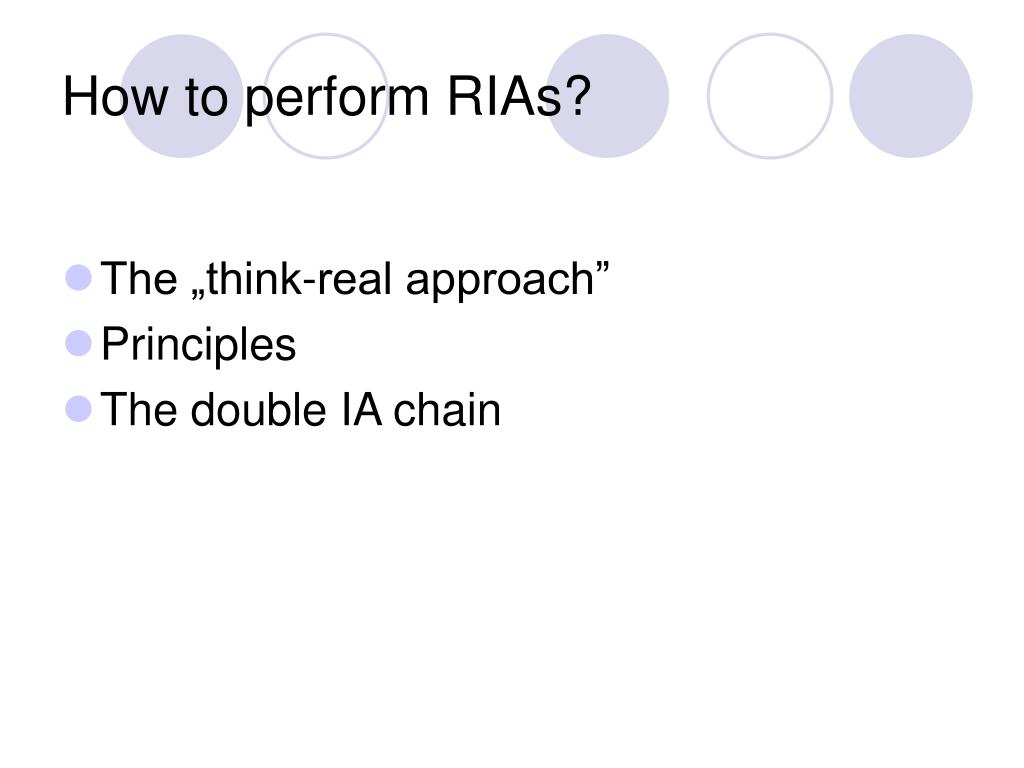
Task: Click the word "How" in the title
Action: (x=116, y=97)
